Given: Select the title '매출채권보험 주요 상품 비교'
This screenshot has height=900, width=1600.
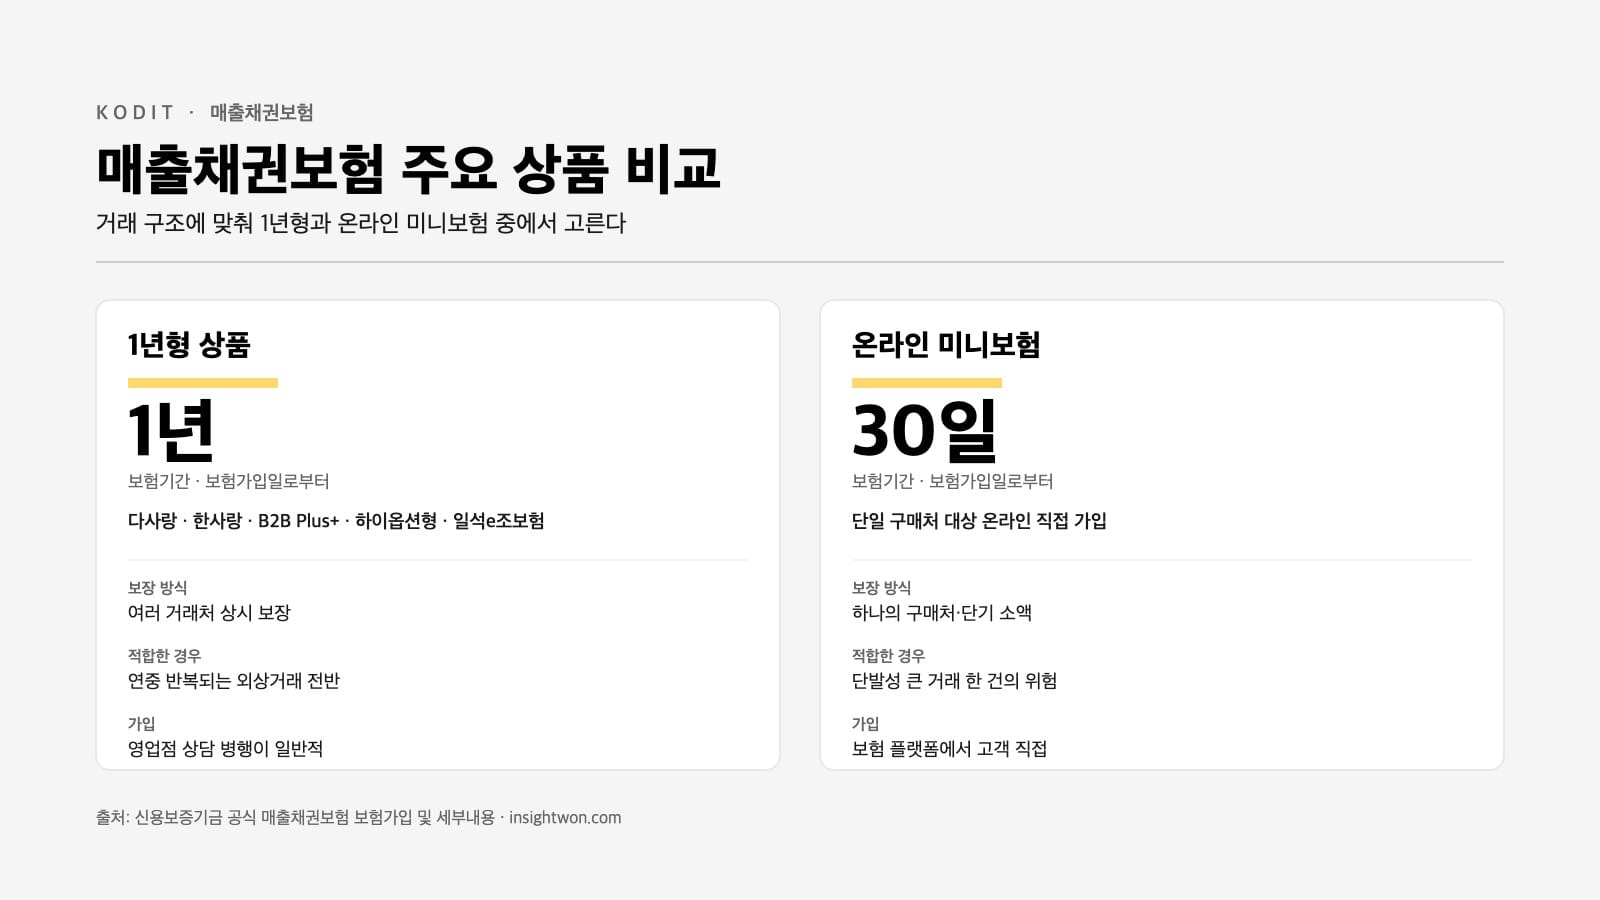Looking at the screenshot, I should (x=408, y=168).
